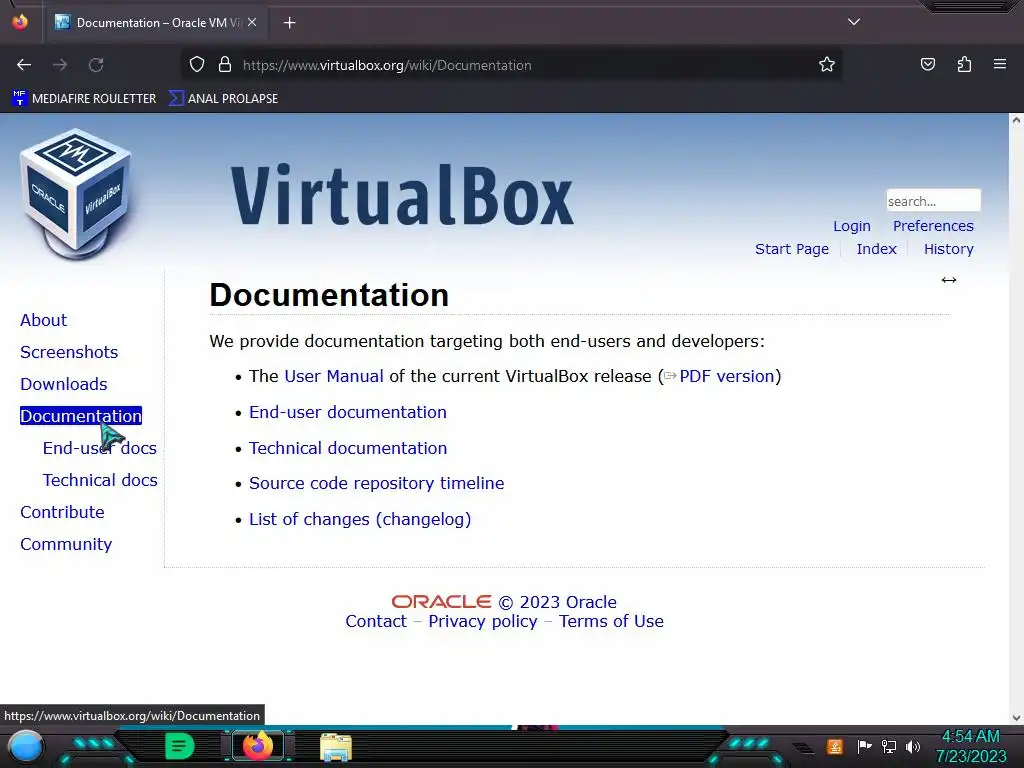Open Contribute in the sidebar
Image resolution: width=1024 pixels, height=768 pixels.
(x=62, y=512)
